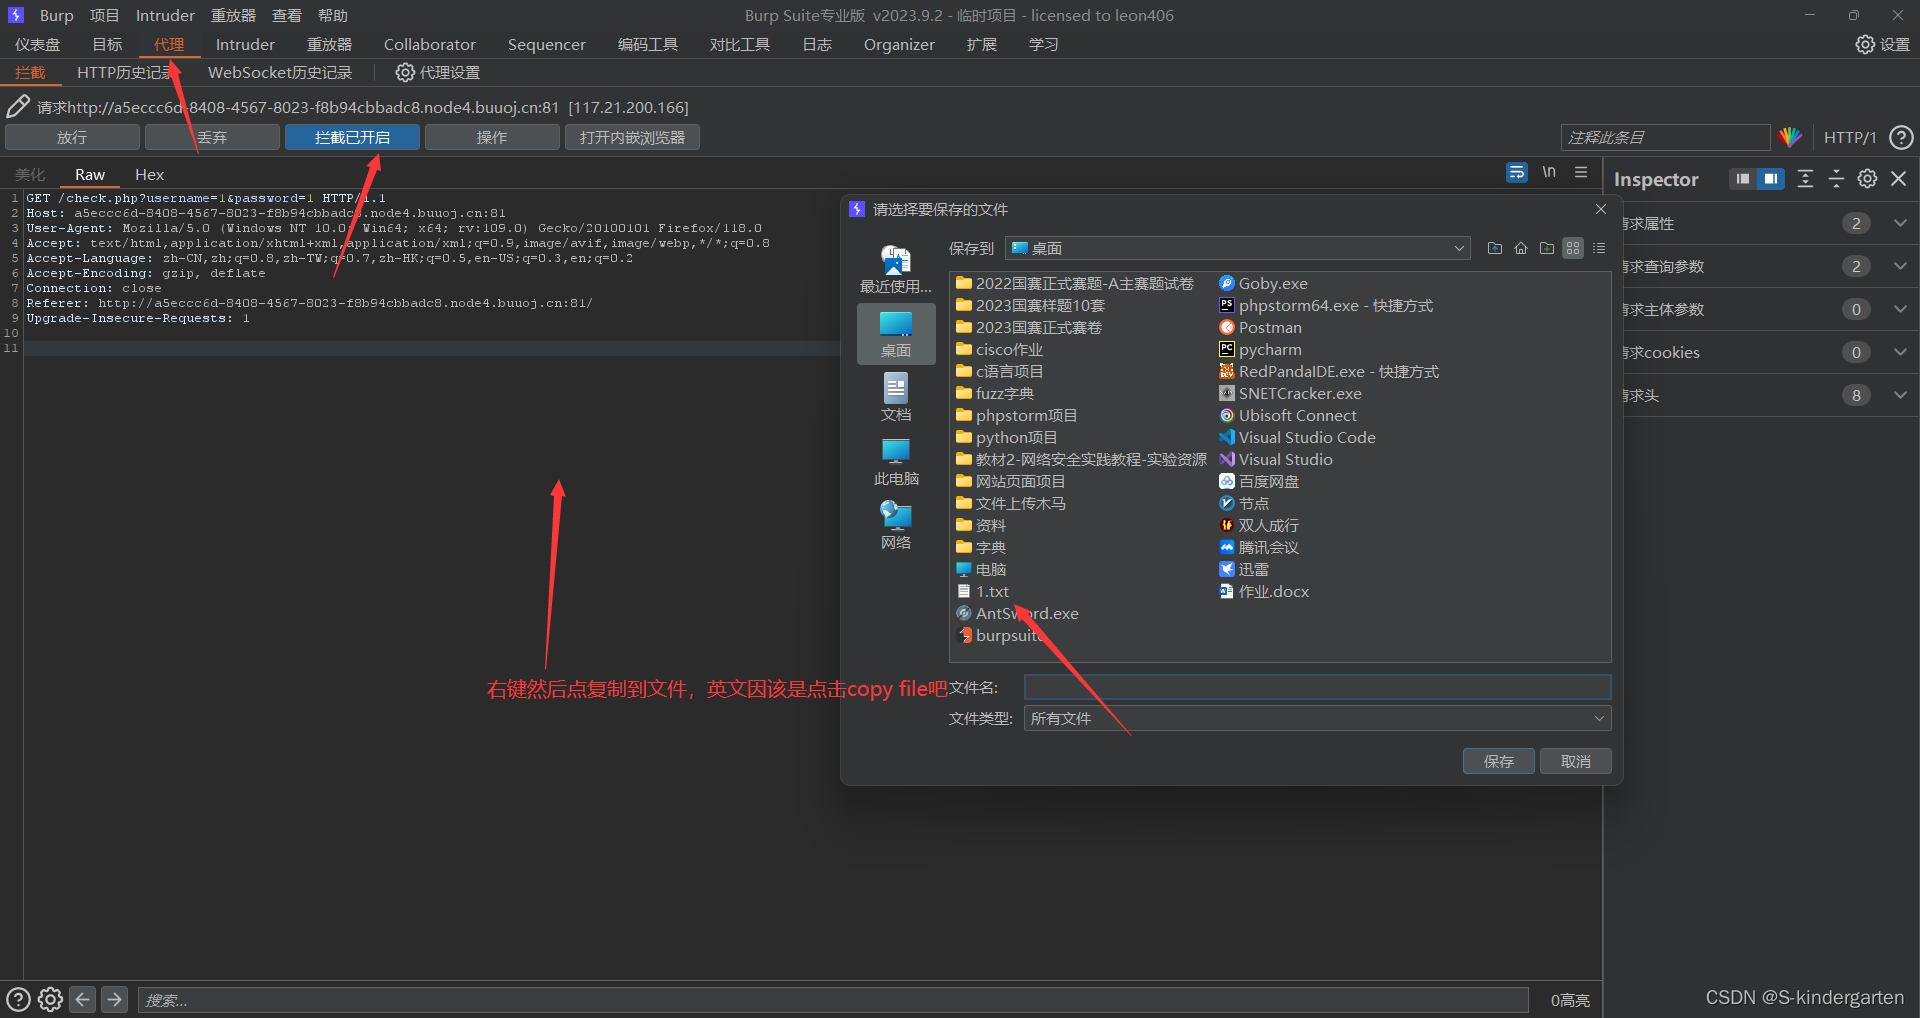Screen dimensions: 1920x1018
Task: Go up one folder level icon in save dialog
Action: pos(1495,248)
